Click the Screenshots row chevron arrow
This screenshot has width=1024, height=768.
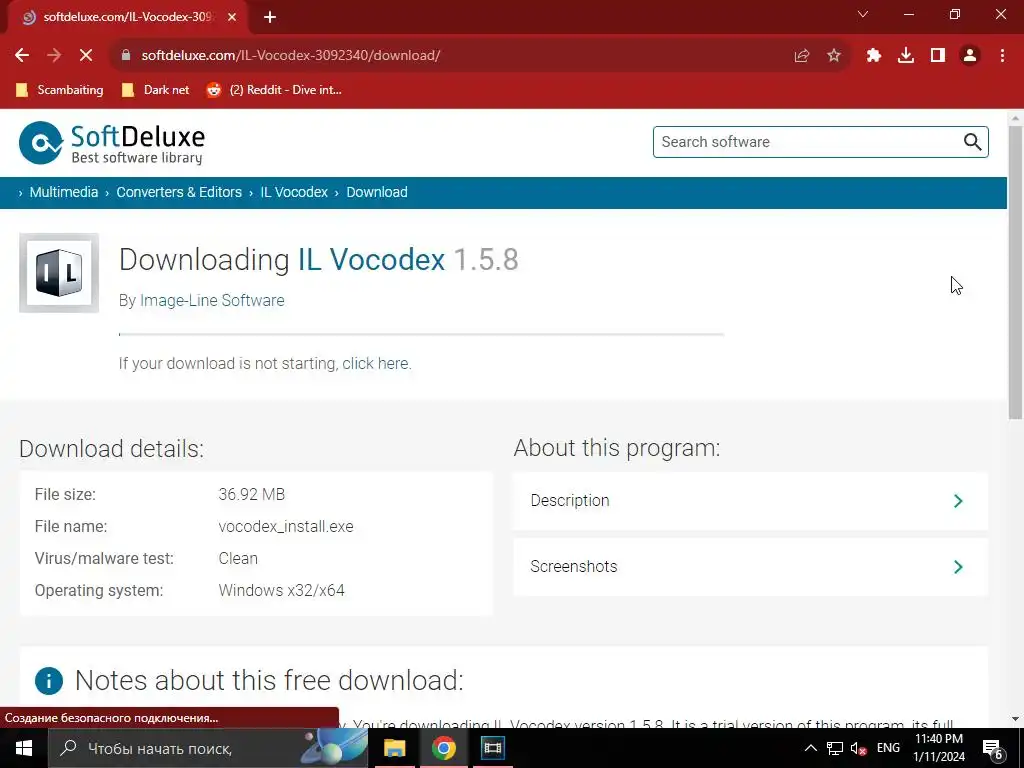click(958, 566)
